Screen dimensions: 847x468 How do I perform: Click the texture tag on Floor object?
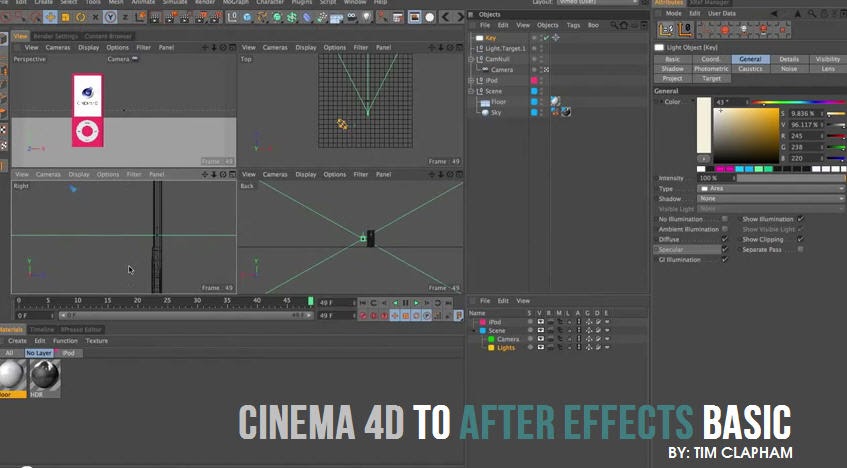(555, 101)
